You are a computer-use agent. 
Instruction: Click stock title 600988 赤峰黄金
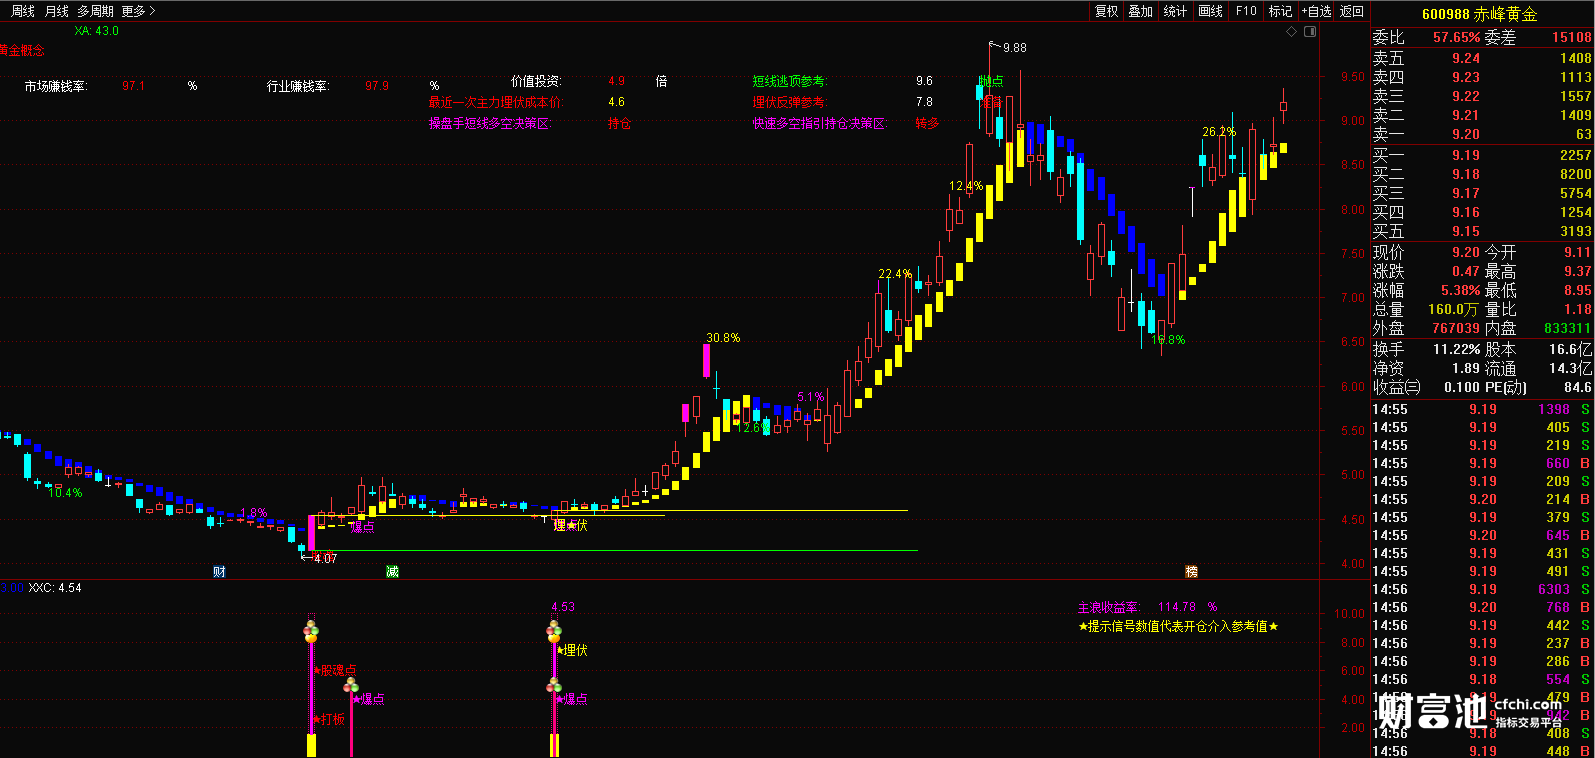point(1479,14)
